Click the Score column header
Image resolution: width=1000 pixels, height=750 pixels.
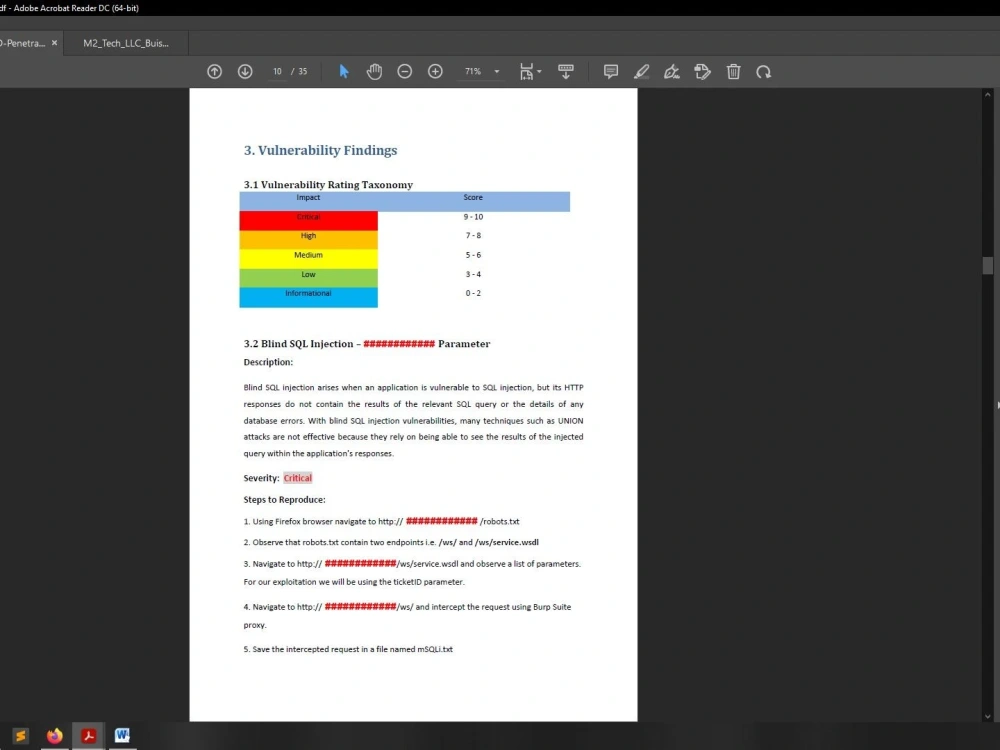[473, 198]
